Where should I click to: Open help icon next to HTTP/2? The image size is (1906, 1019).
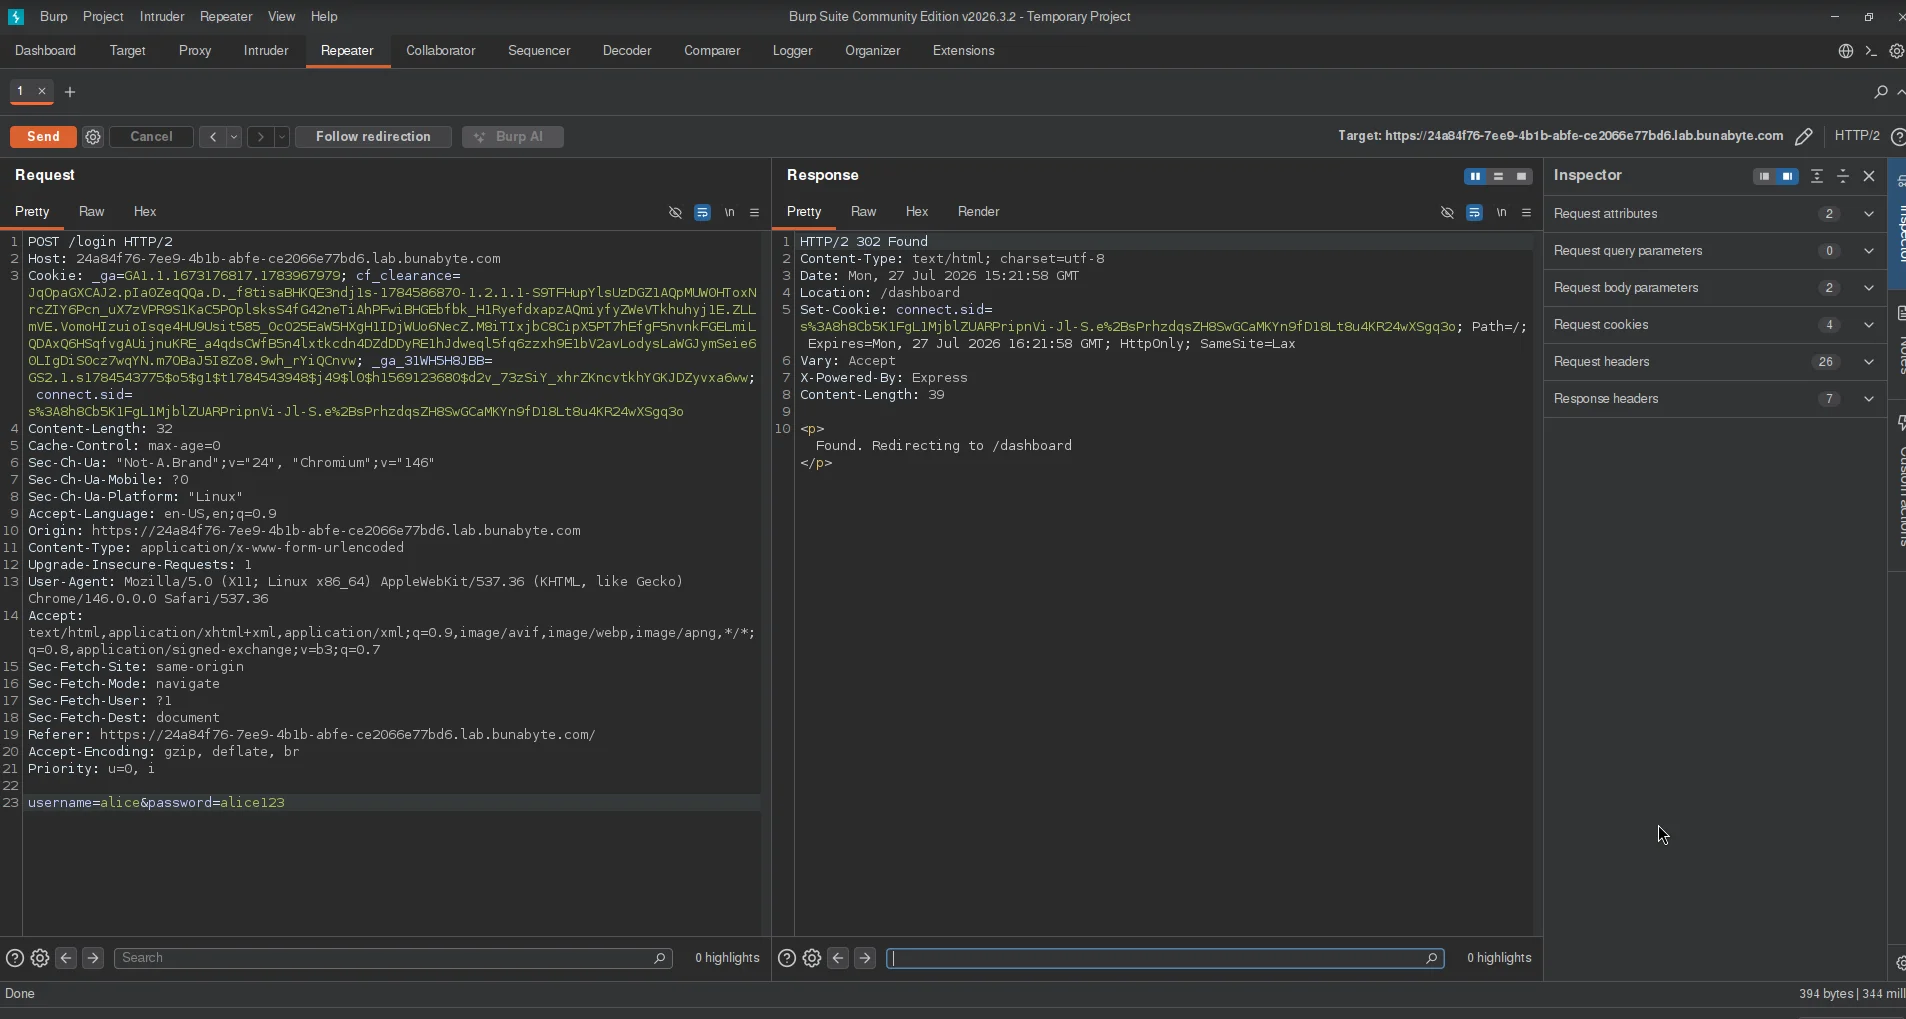(x=1898, y=136)
